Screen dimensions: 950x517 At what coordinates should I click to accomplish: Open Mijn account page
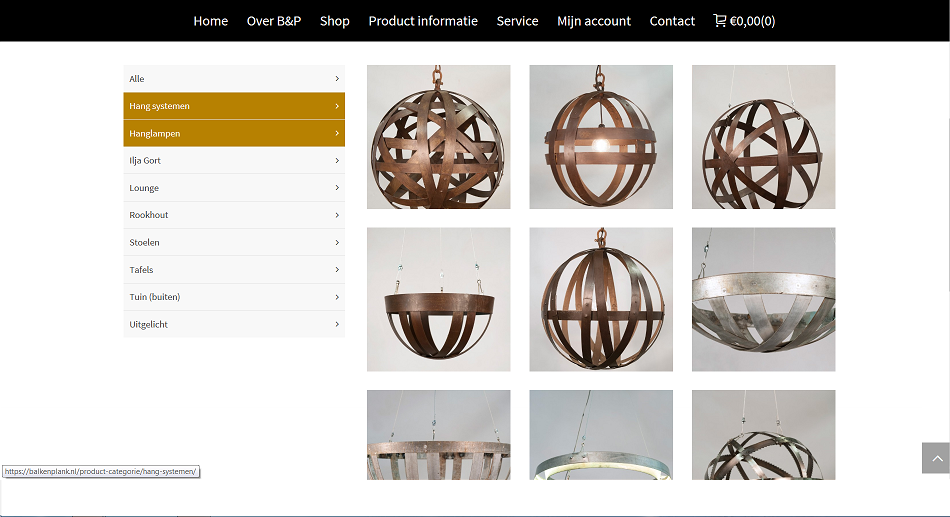[594, 21]
